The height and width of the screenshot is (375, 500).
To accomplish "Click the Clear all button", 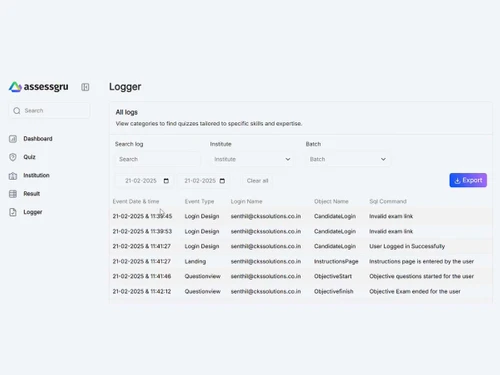I will pyautogui.click(x=257, y=181).
